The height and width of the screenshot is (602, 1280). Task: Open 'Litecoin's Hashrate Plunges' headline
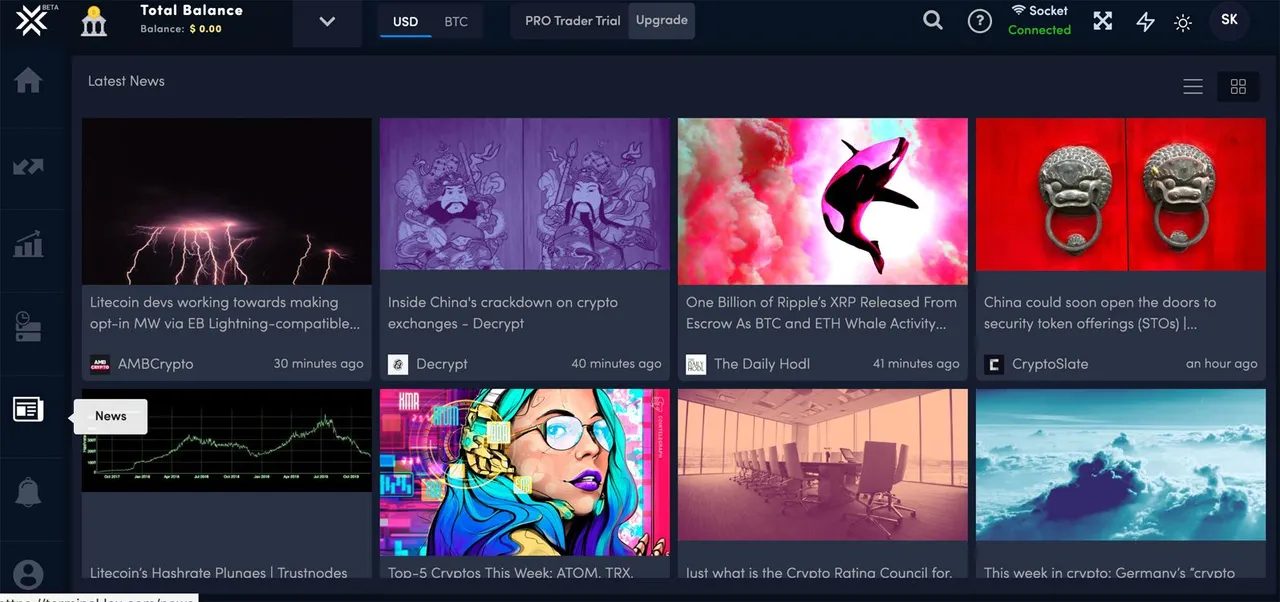point(219,574)
